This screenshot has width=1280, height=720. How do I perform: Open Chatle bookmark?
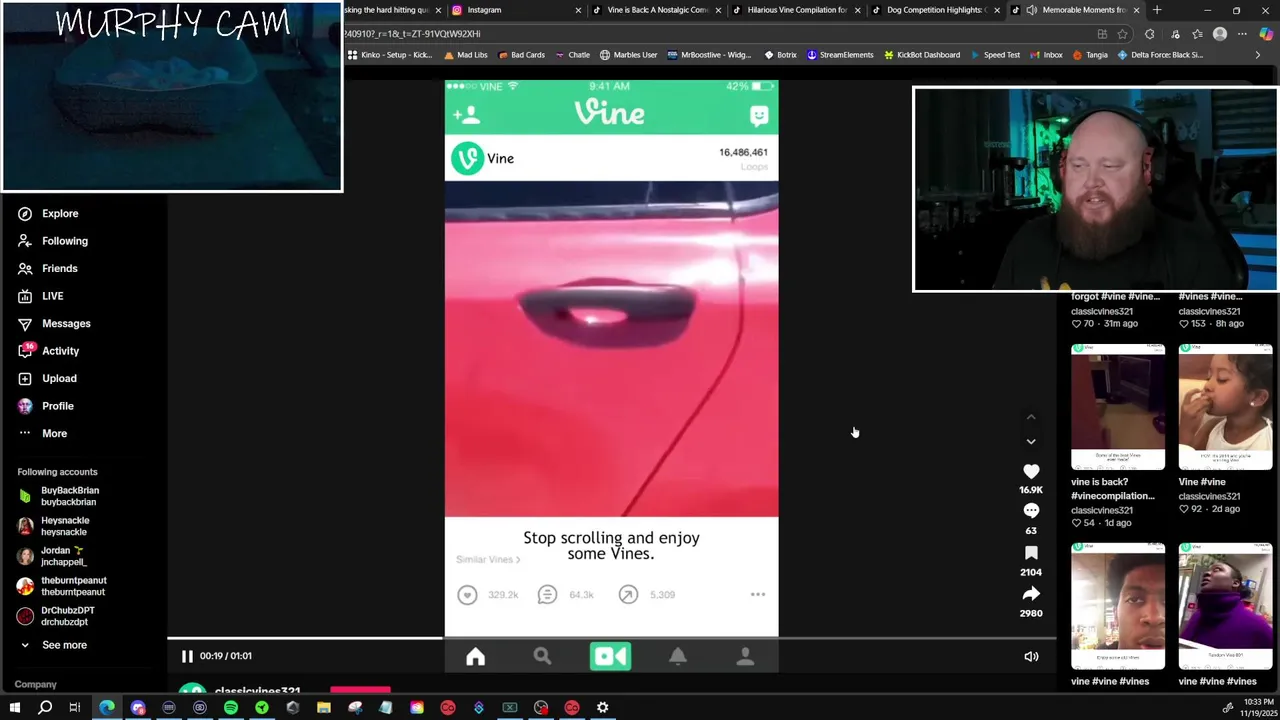(572, 55)
